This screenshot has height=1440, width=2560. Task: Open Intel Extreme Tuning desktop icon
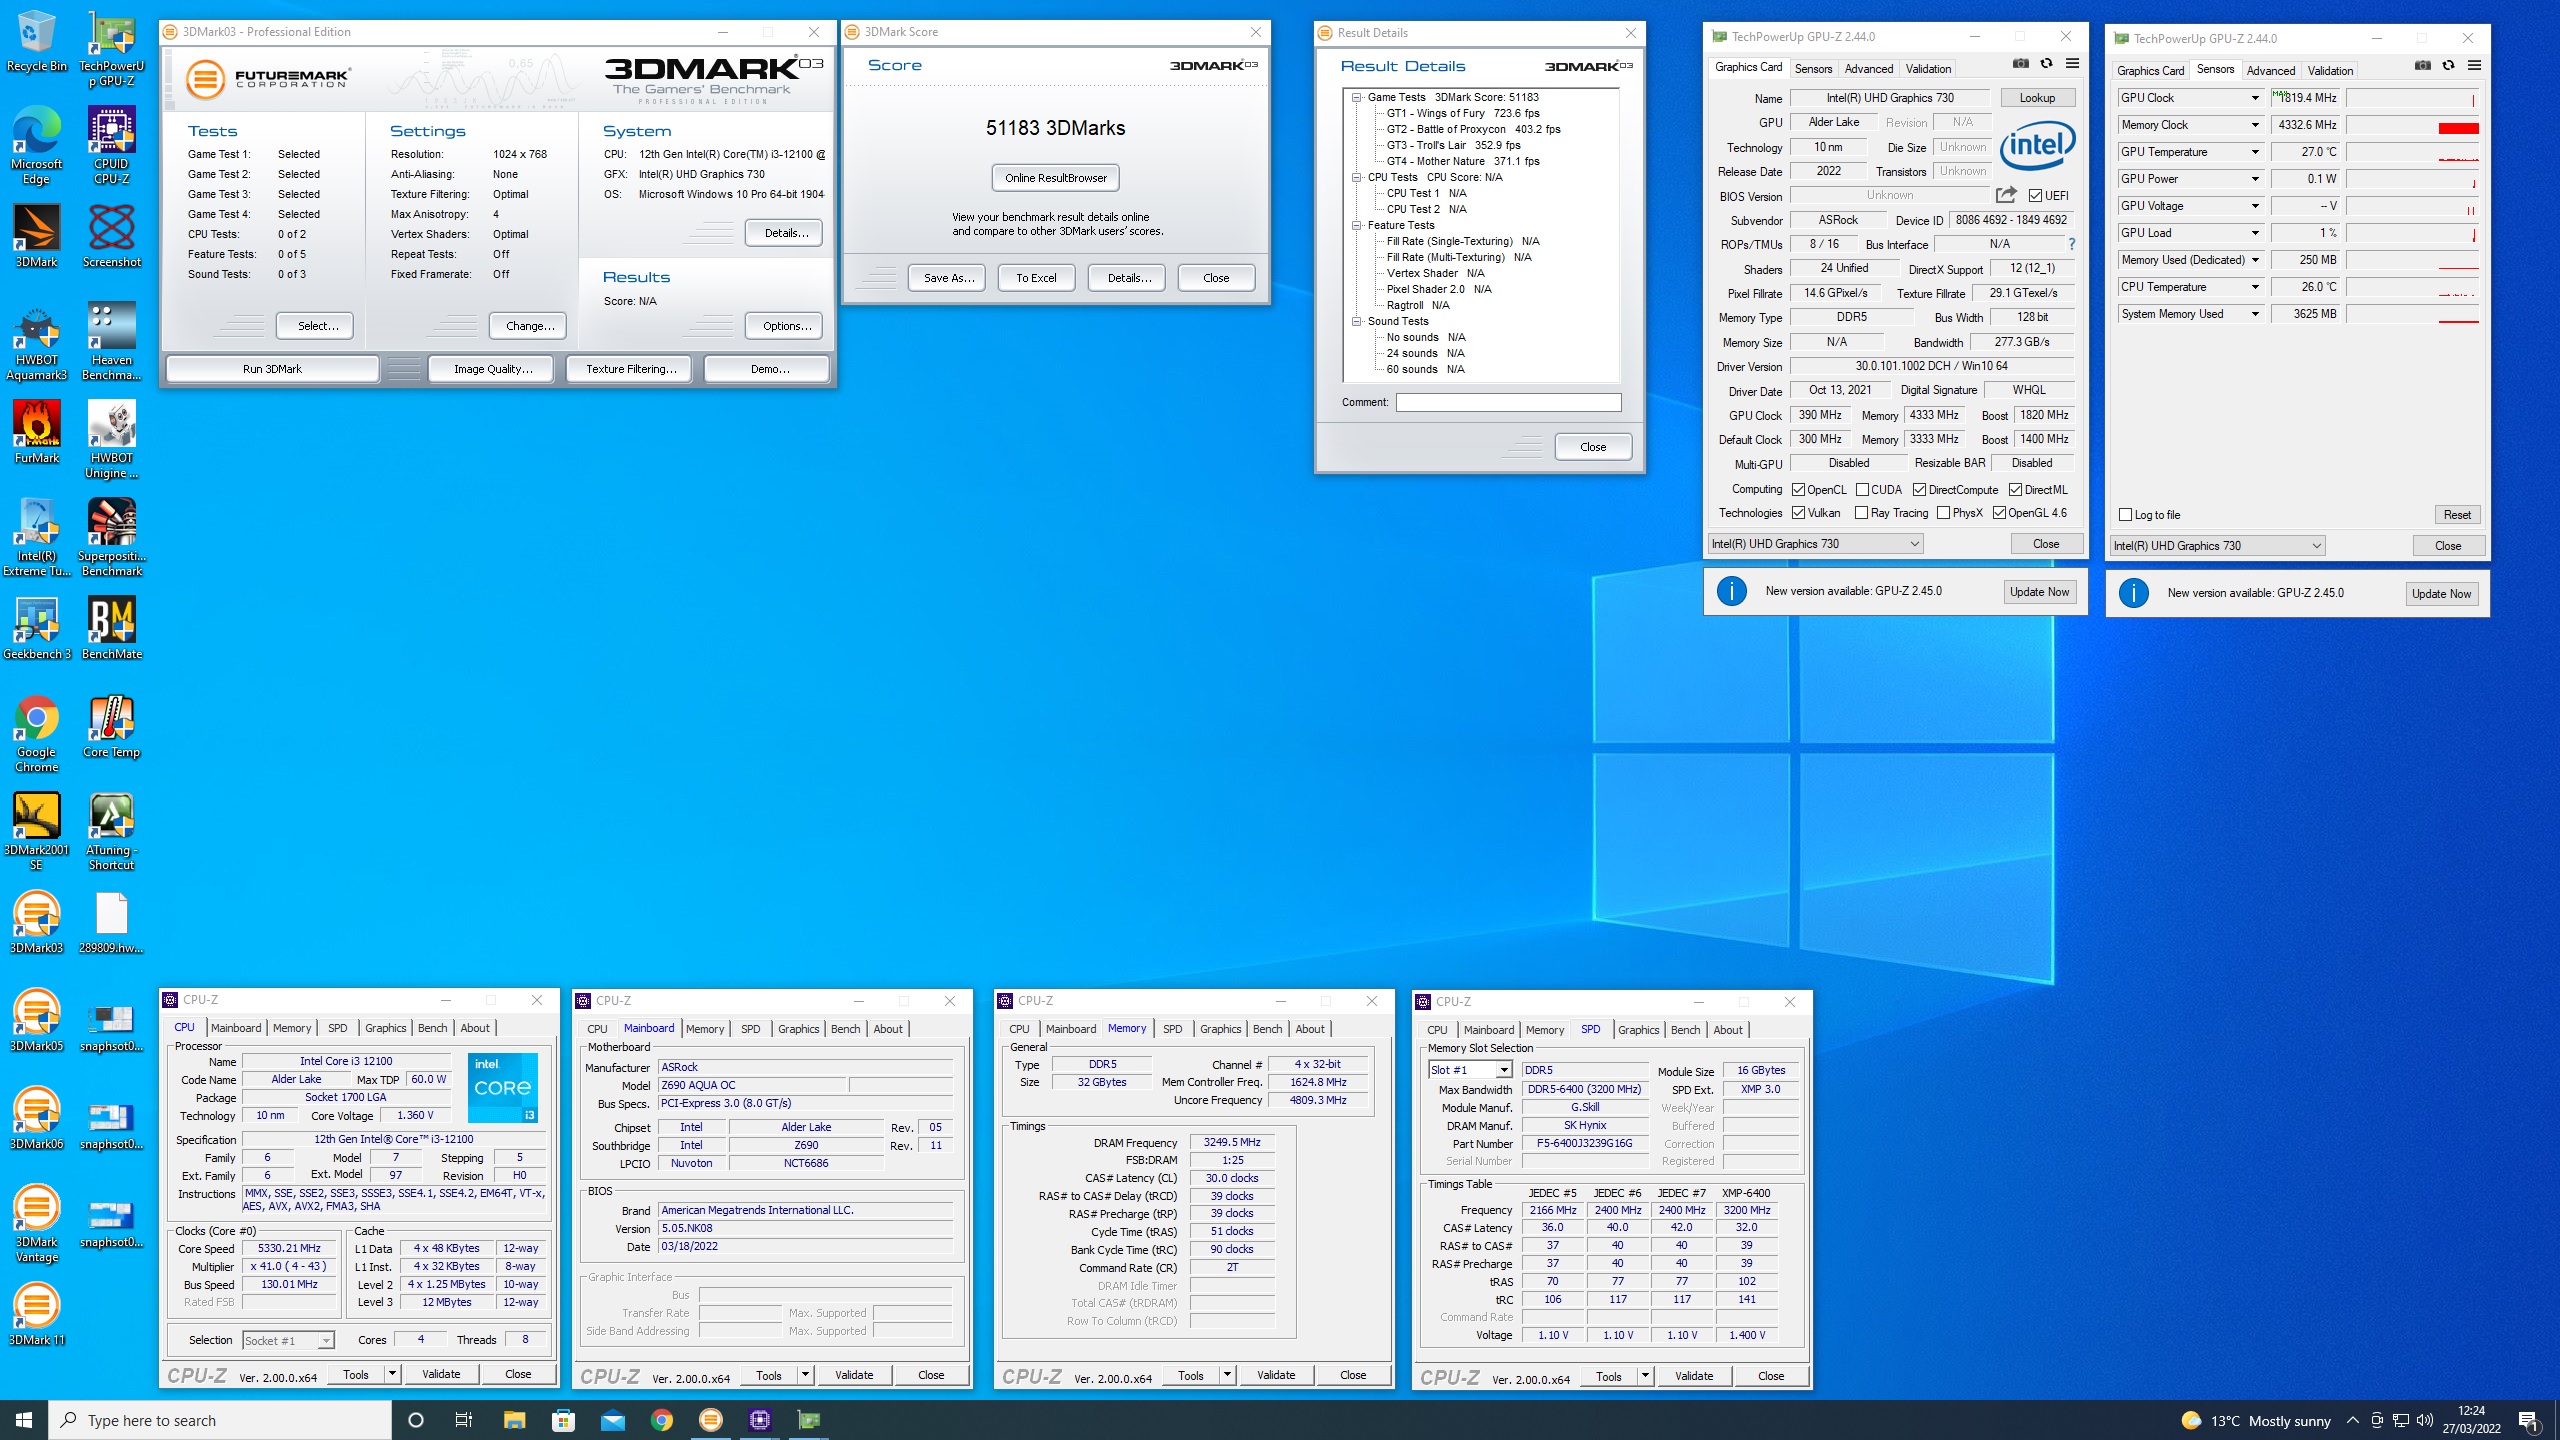click(36, 538)
